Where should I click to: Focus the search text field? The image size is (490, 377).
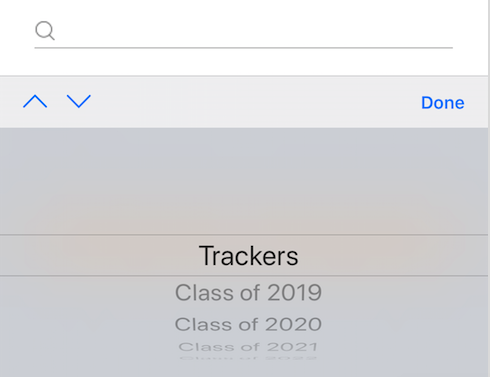click(x=243, y=31)
